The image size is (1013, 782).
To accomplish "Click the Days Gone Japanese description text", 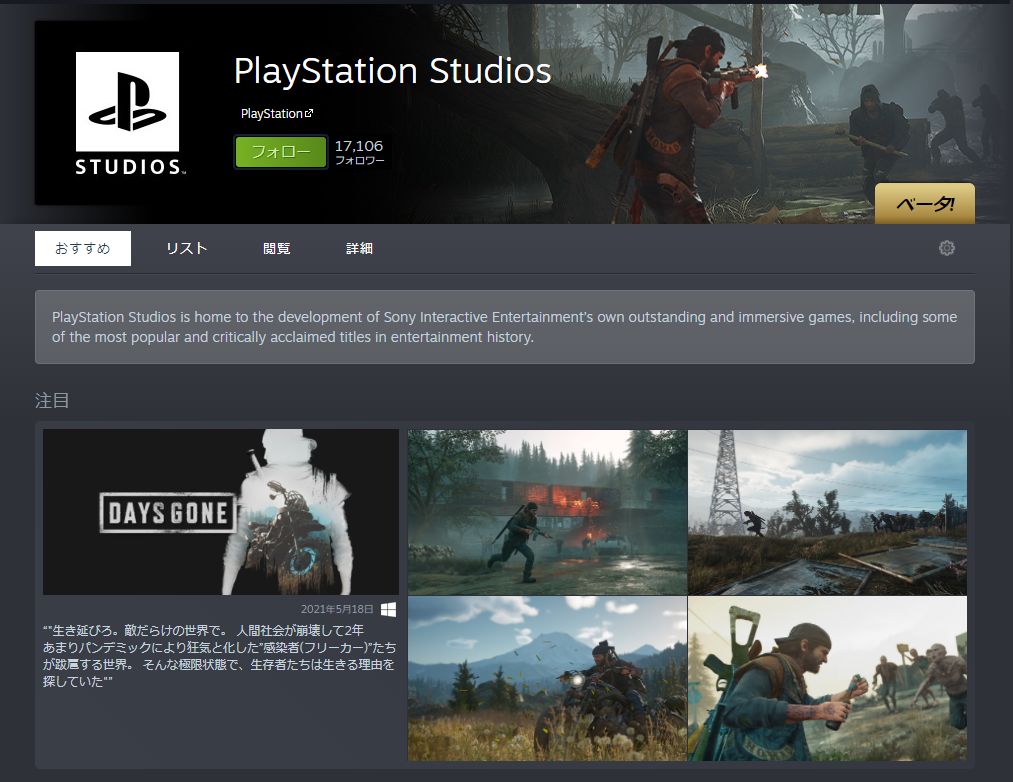I will coord(220,655).
